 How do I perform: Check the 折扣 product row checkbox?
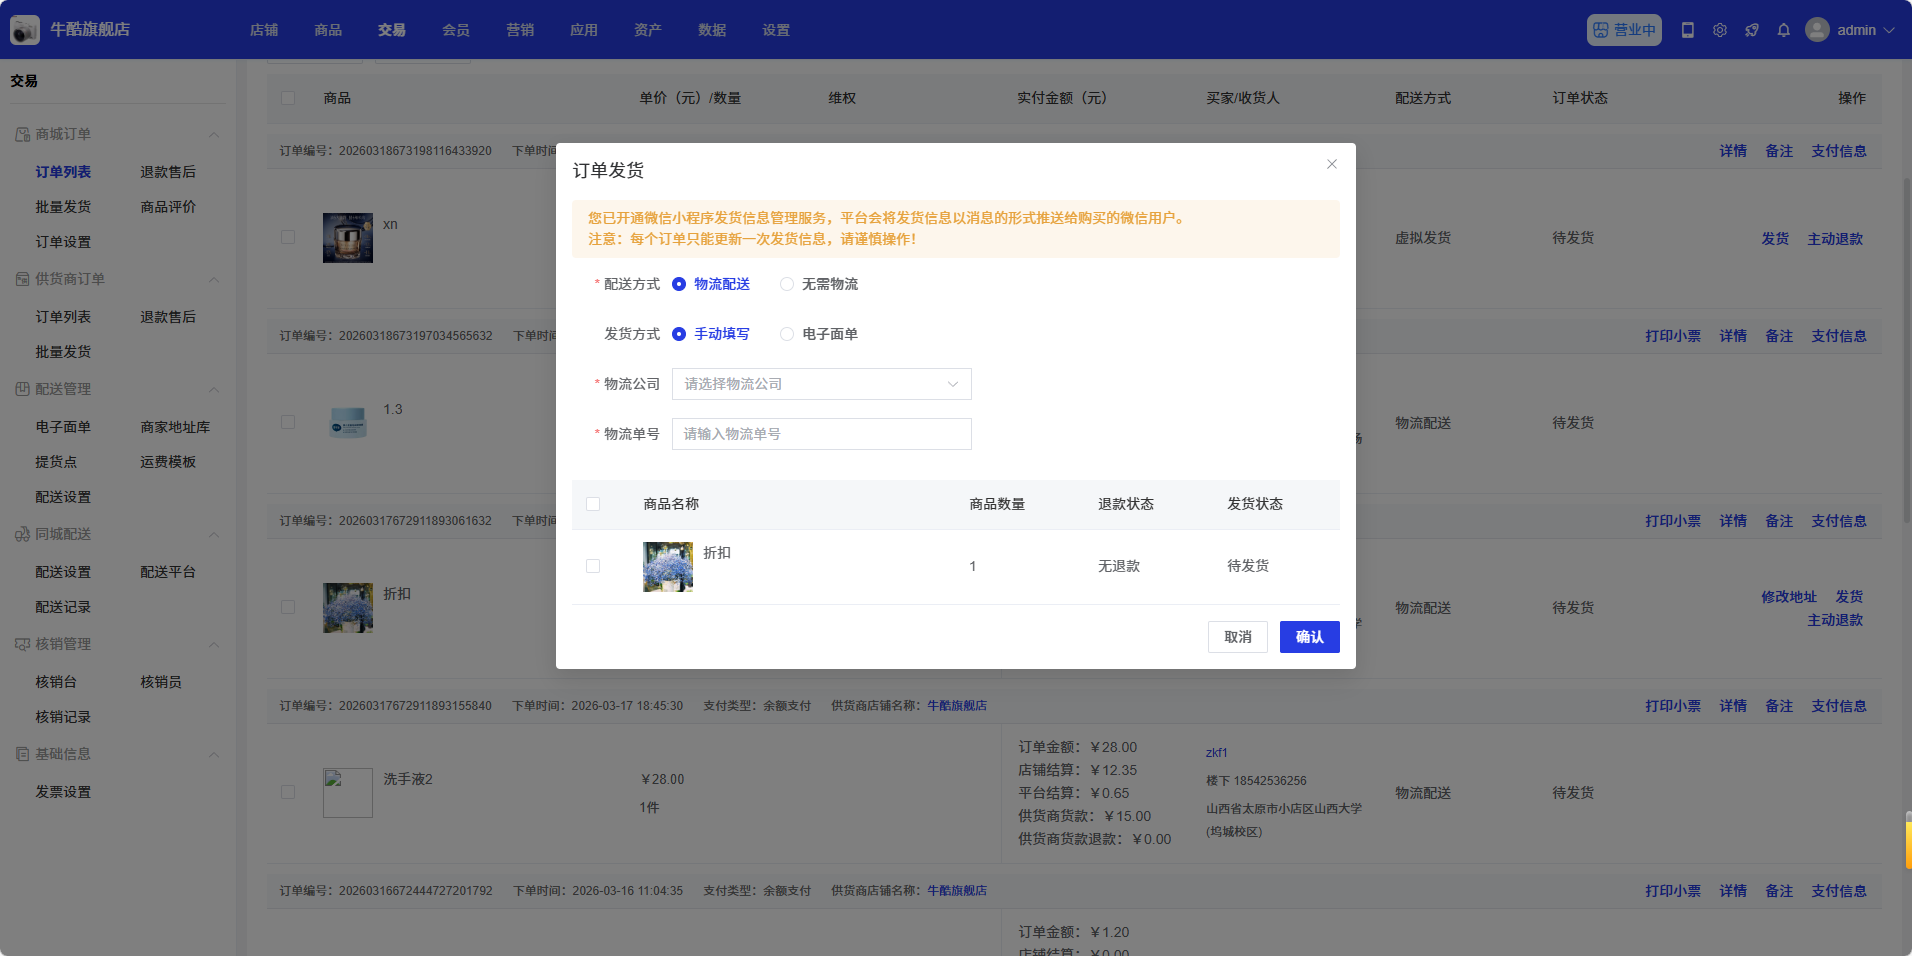click(593, 566)
